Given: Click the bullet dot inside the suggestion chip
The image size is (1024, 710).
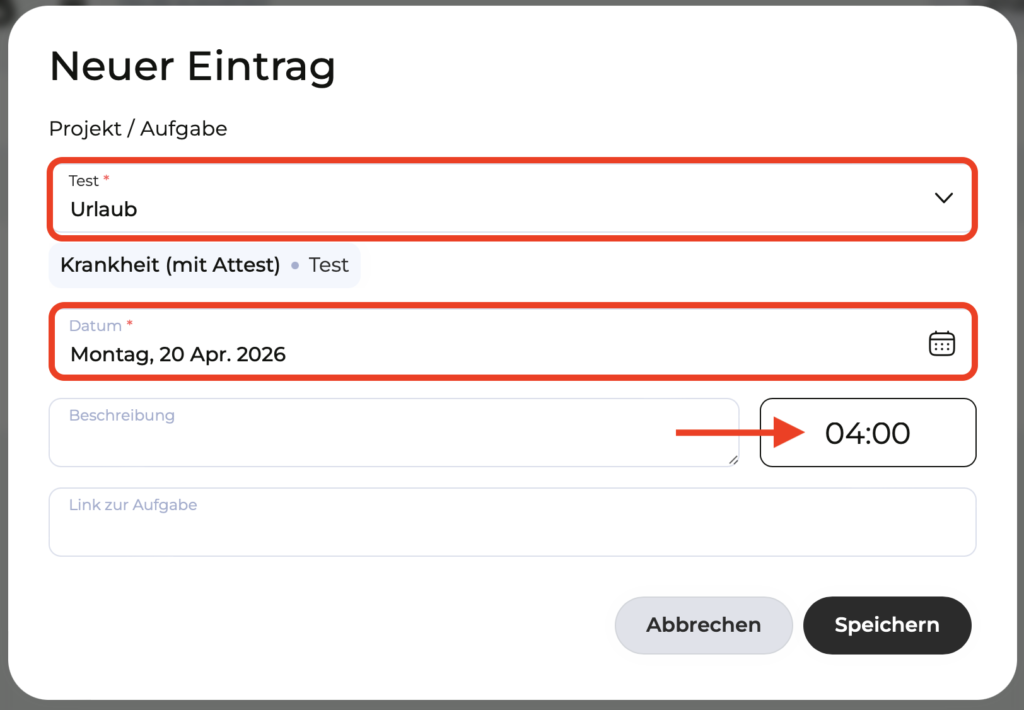Looking at the screenshot, I should (294, 267).
